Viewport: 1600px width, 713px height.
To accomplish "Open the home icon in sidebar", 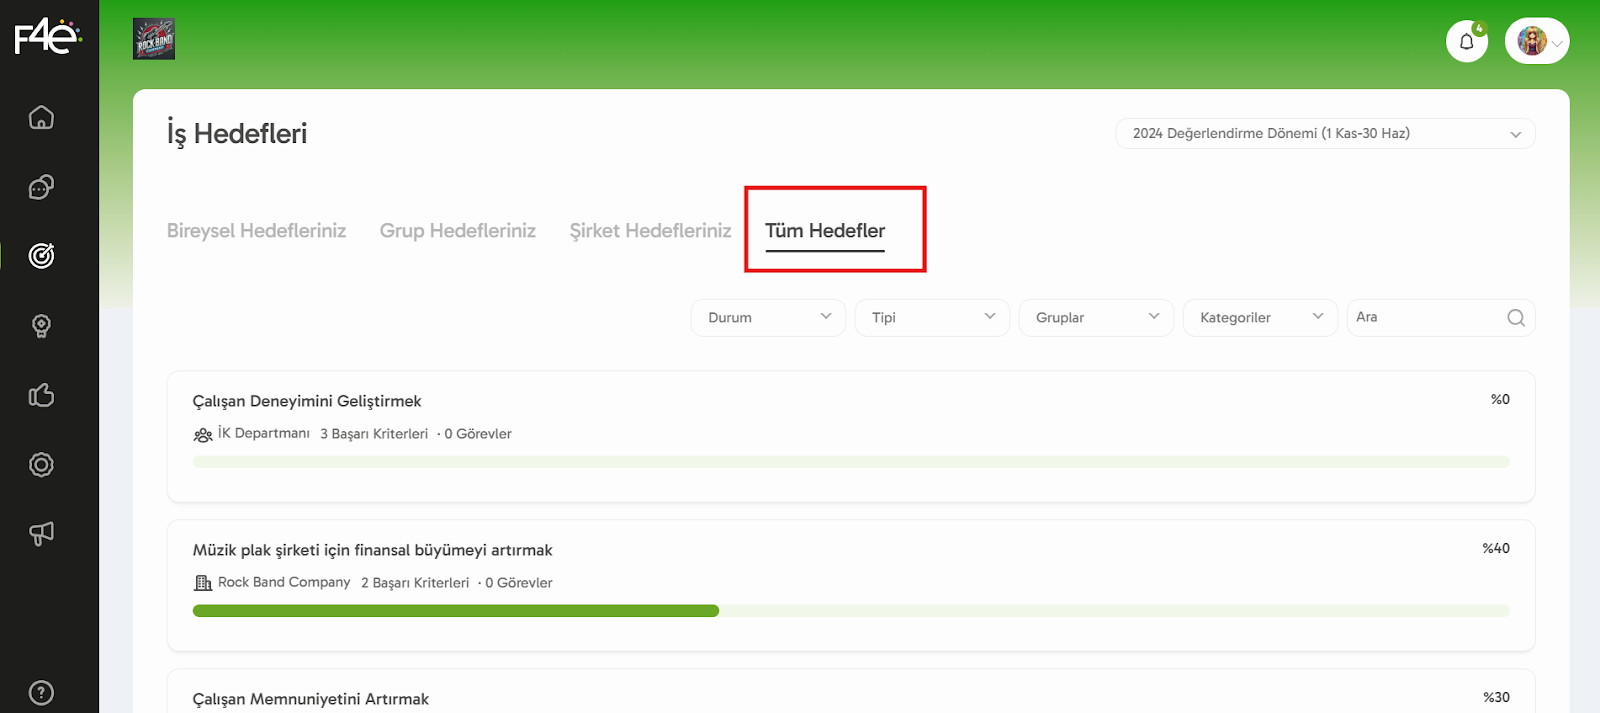I will [41, 118].
